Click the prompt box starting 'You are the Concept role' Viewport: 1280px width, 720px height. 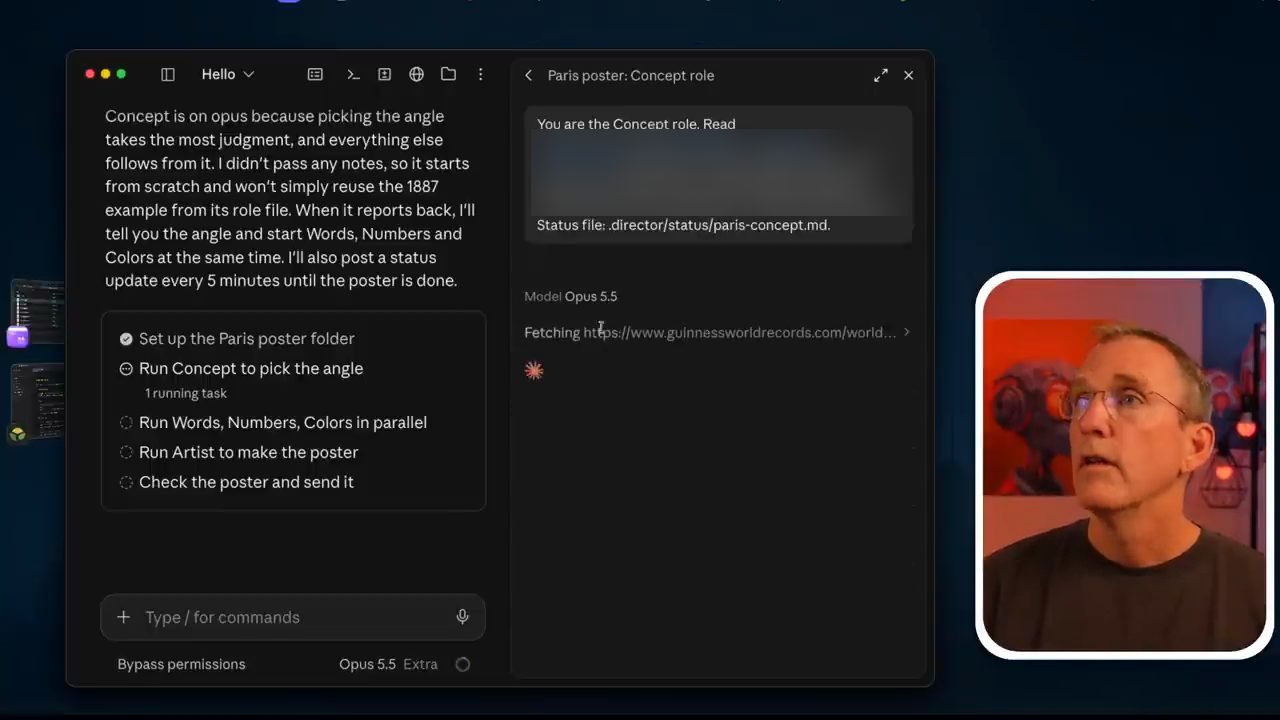[x=718, y=174]
